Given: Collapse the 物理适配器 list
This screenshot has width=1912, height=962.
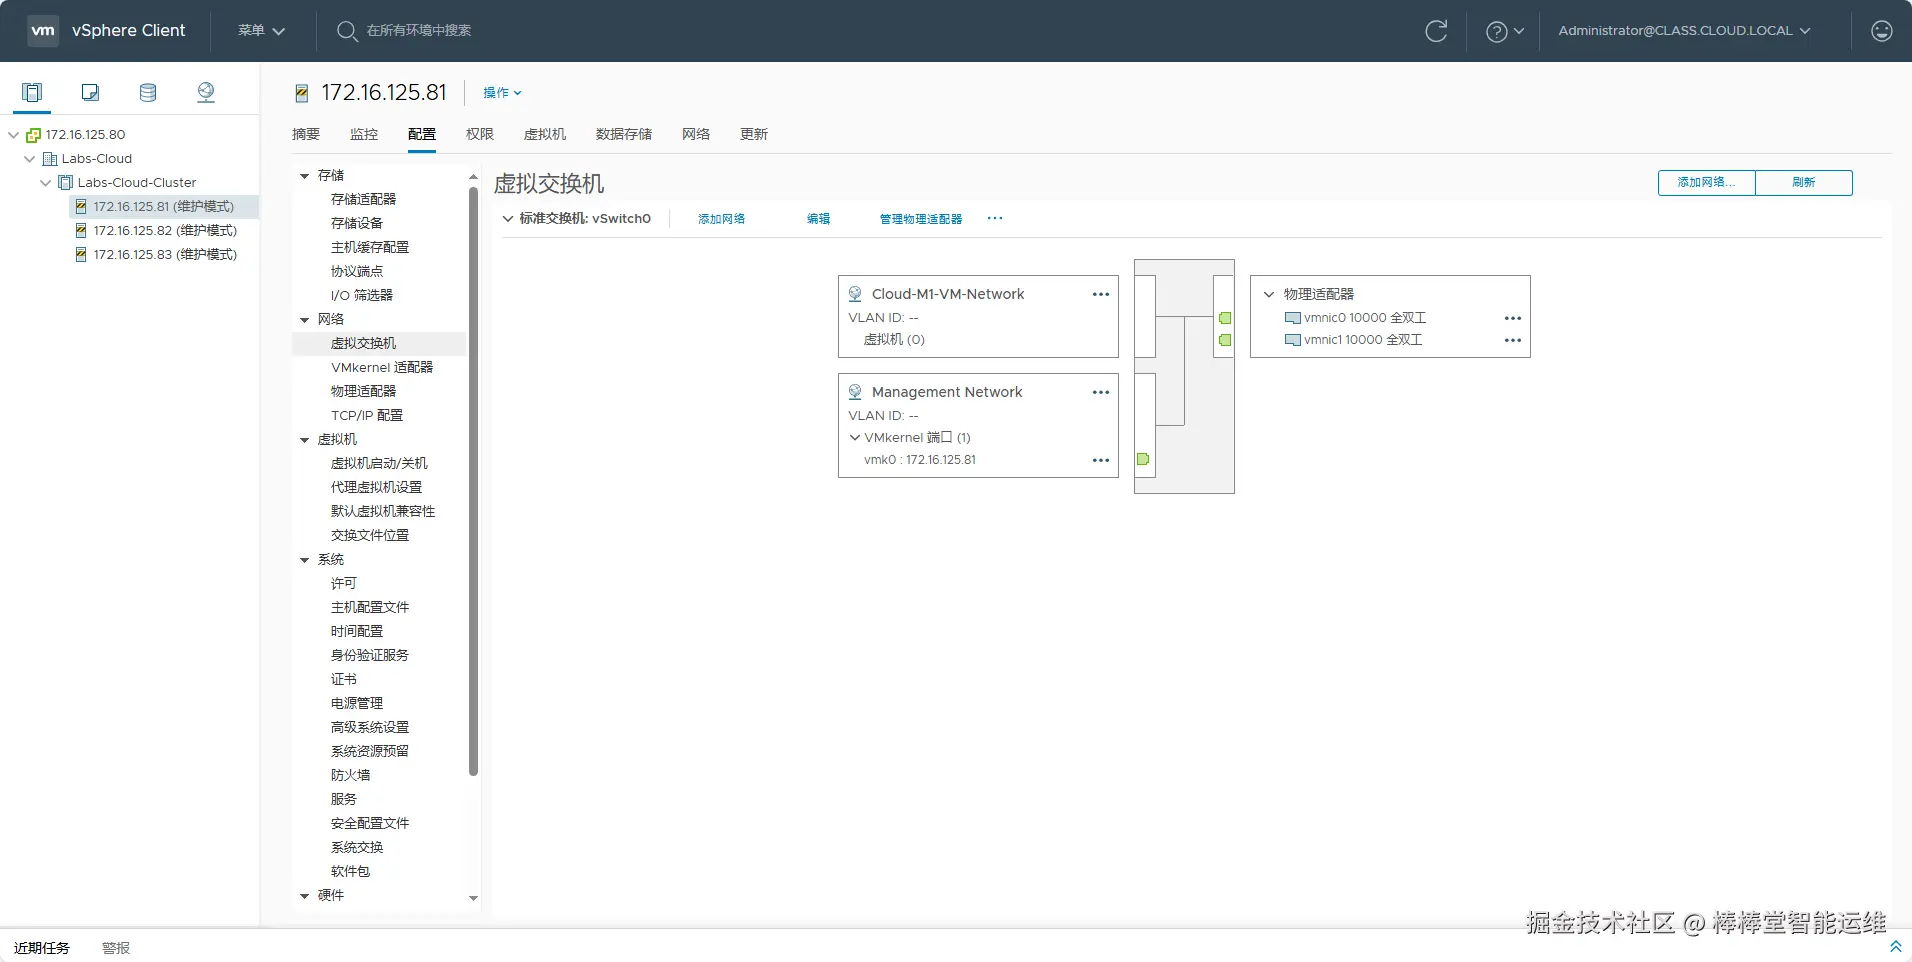Looking at the screenshot, I should pyautogui.click(x=1269, y=294).
